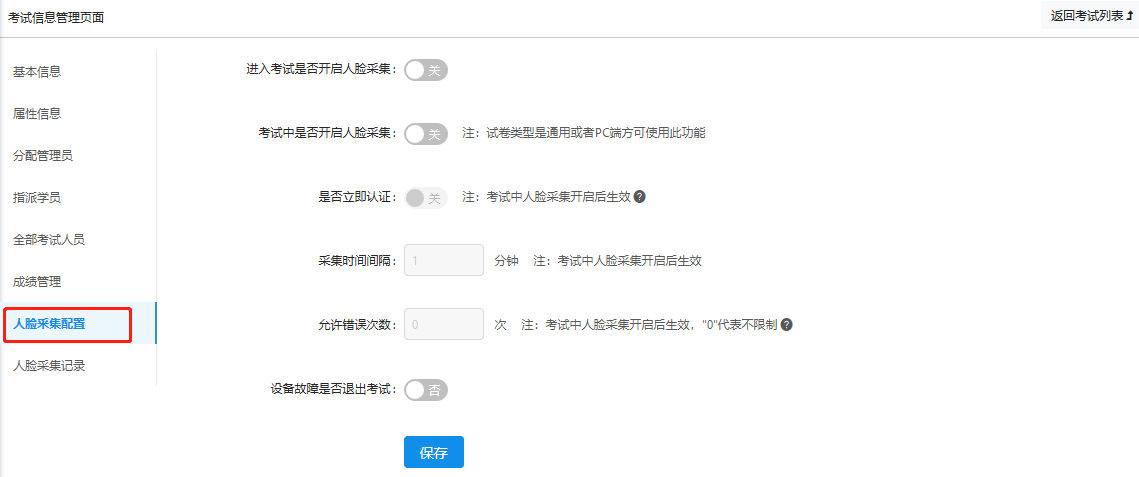Click 采集时间间隔 input field

coord(444,260)
